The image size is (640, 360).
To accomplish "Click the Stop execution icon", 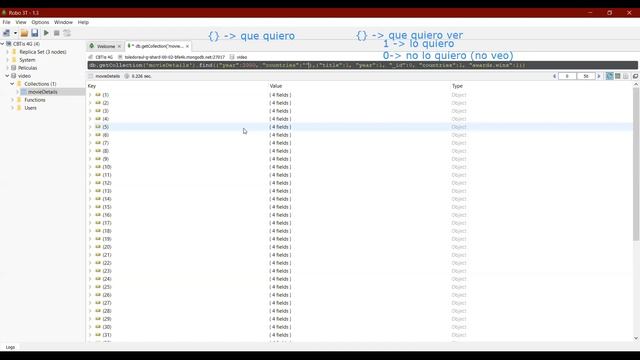I will 57,33.
